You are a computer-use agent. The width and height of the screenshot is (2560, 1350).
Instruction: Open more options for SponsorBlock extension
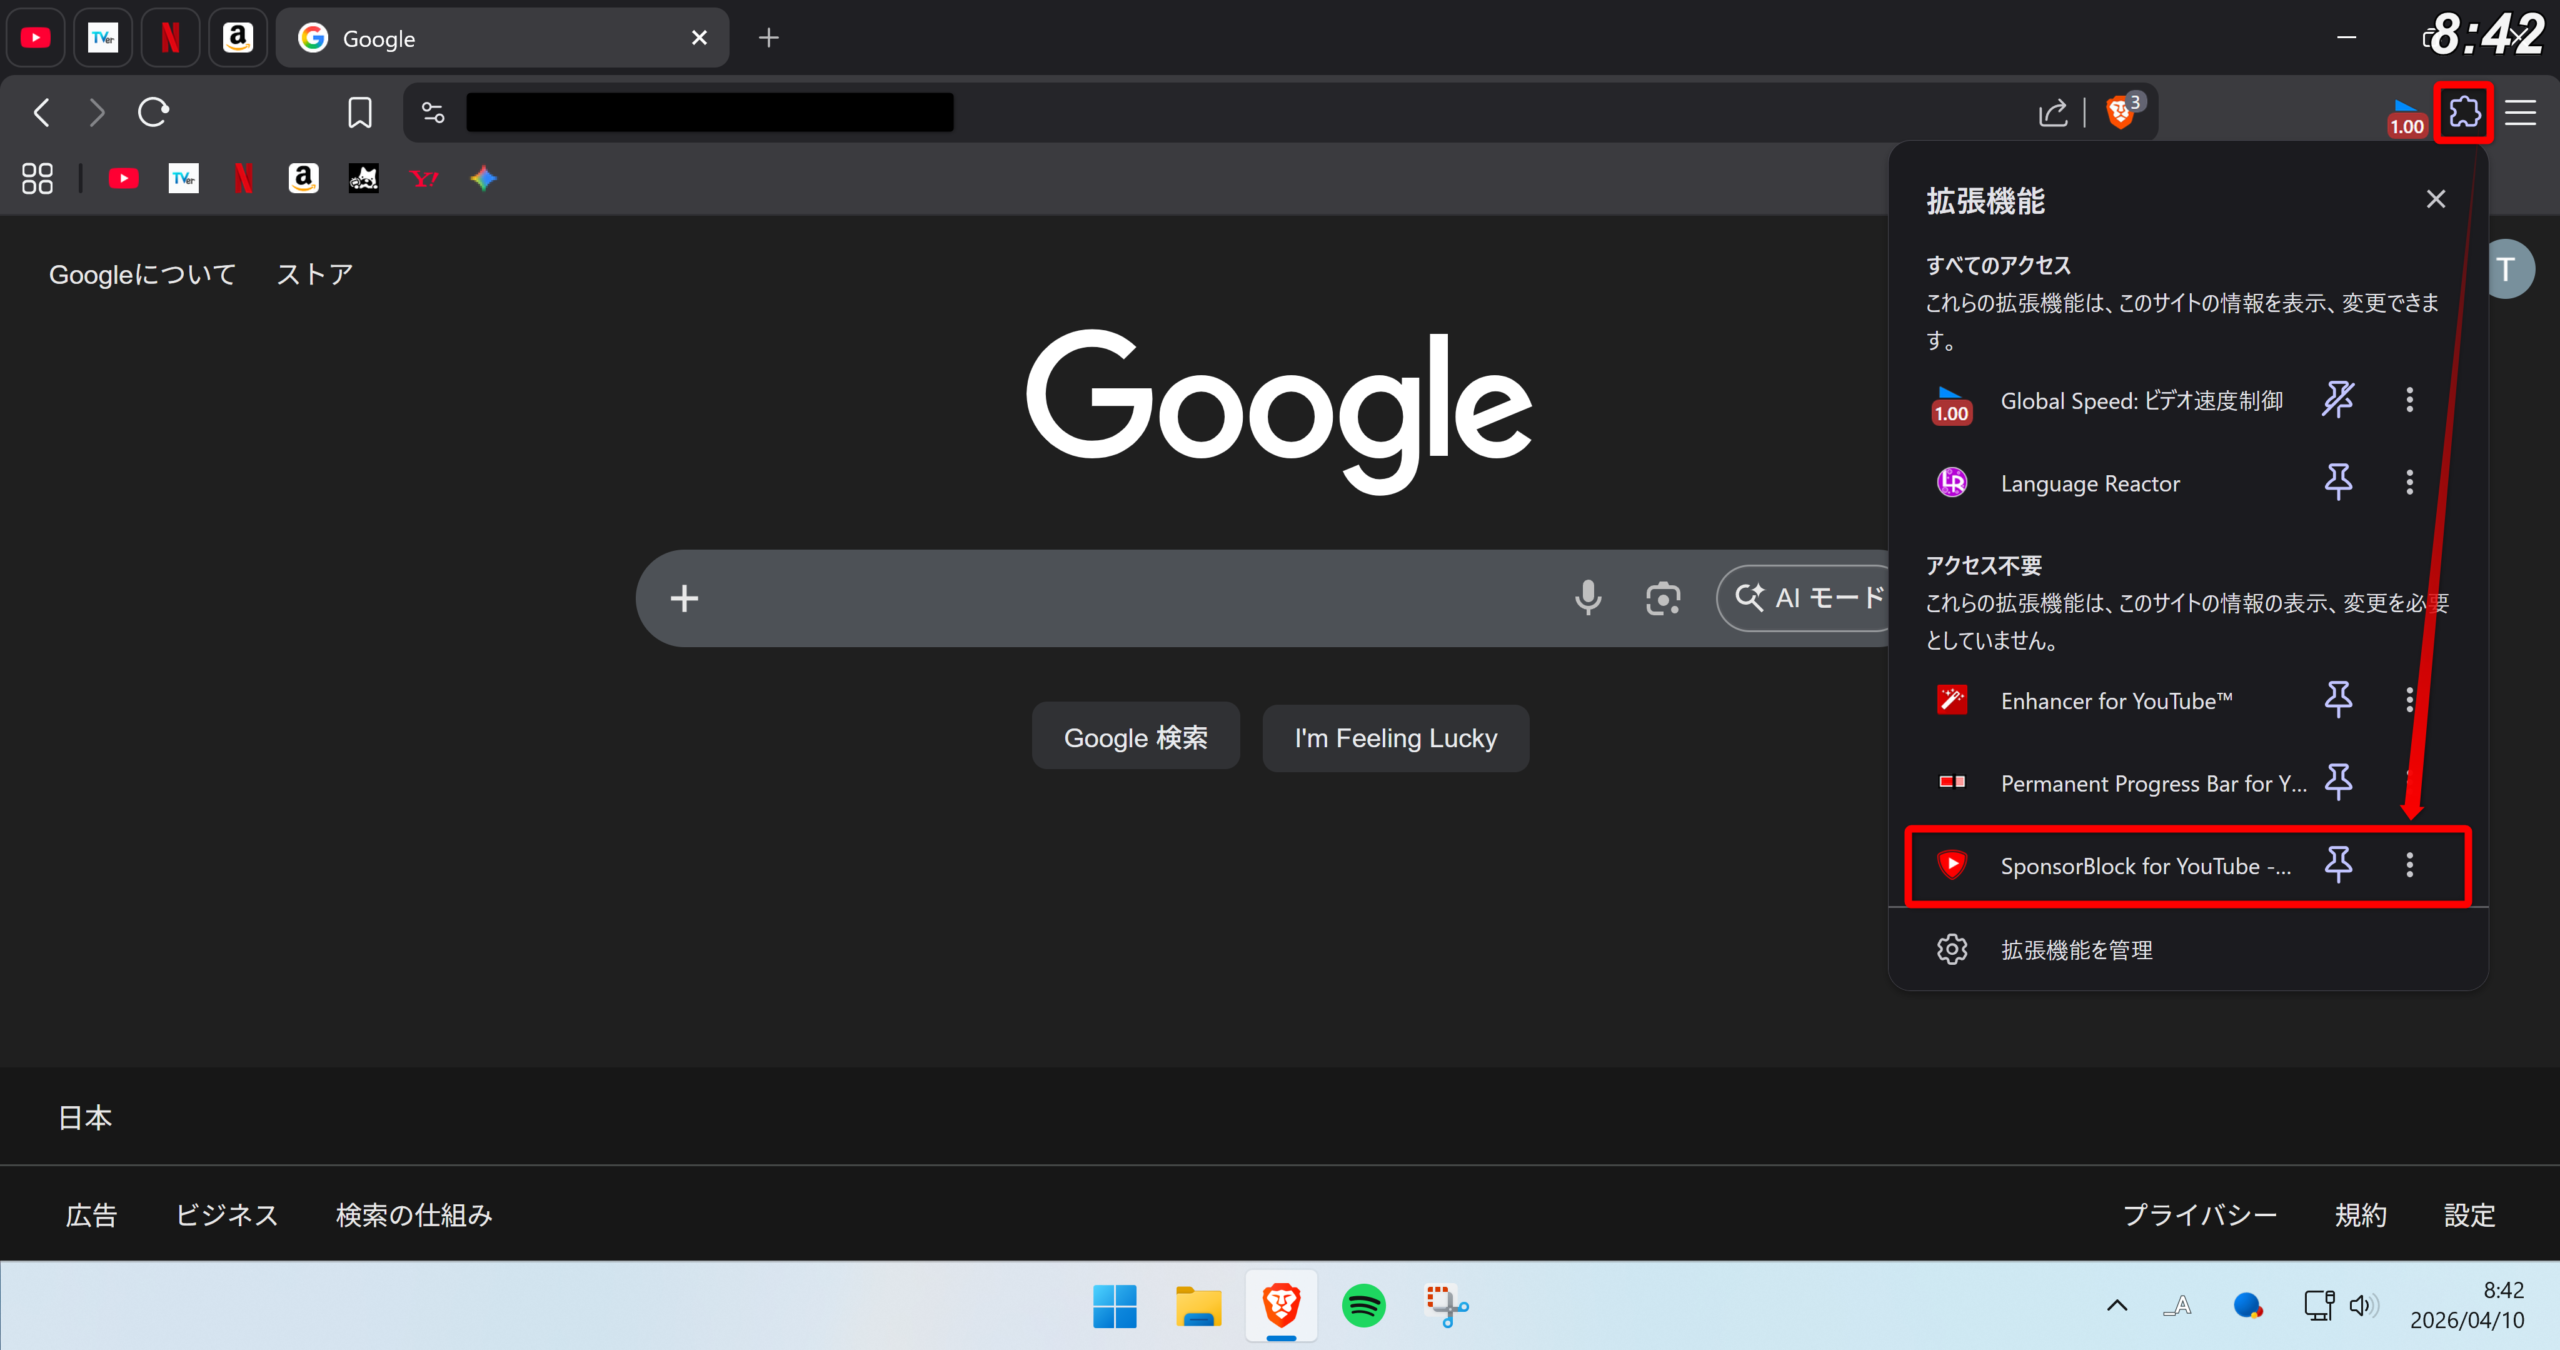[x=2409, y=865]
